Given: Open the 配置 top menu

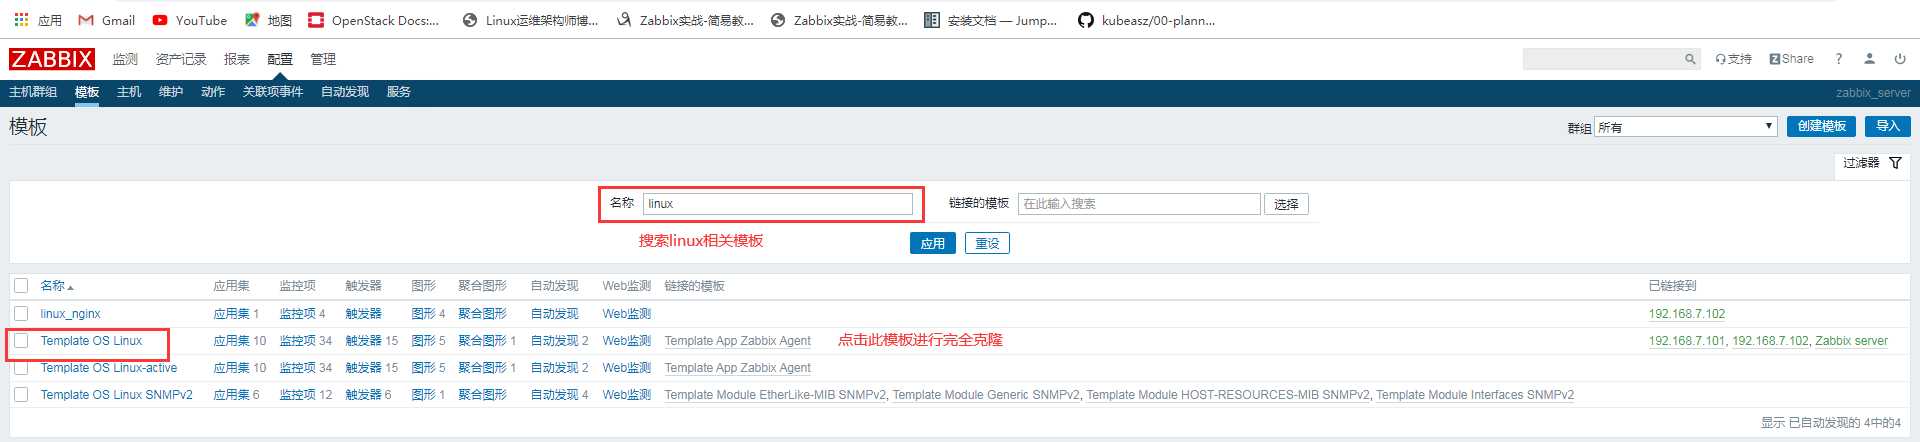Looking at the screenshot, I should point(280,59).
